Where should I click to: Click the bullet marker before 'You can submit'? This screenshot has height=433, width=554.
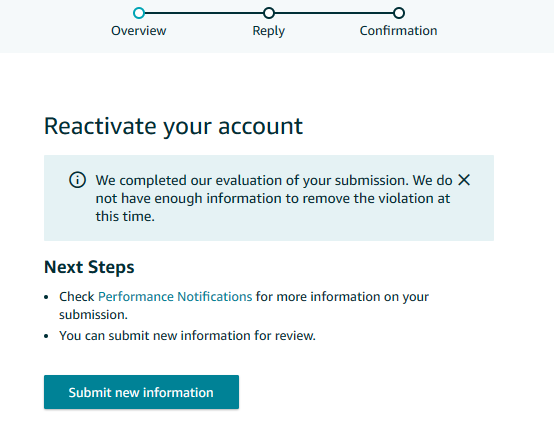pos(46,336)
